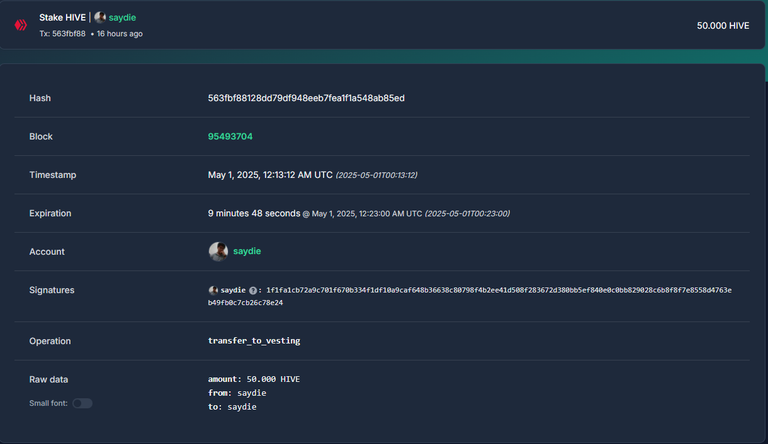The image size is (768, 444).
Task: Click saydie signer name in Signatures
Action: coord(233,290)
